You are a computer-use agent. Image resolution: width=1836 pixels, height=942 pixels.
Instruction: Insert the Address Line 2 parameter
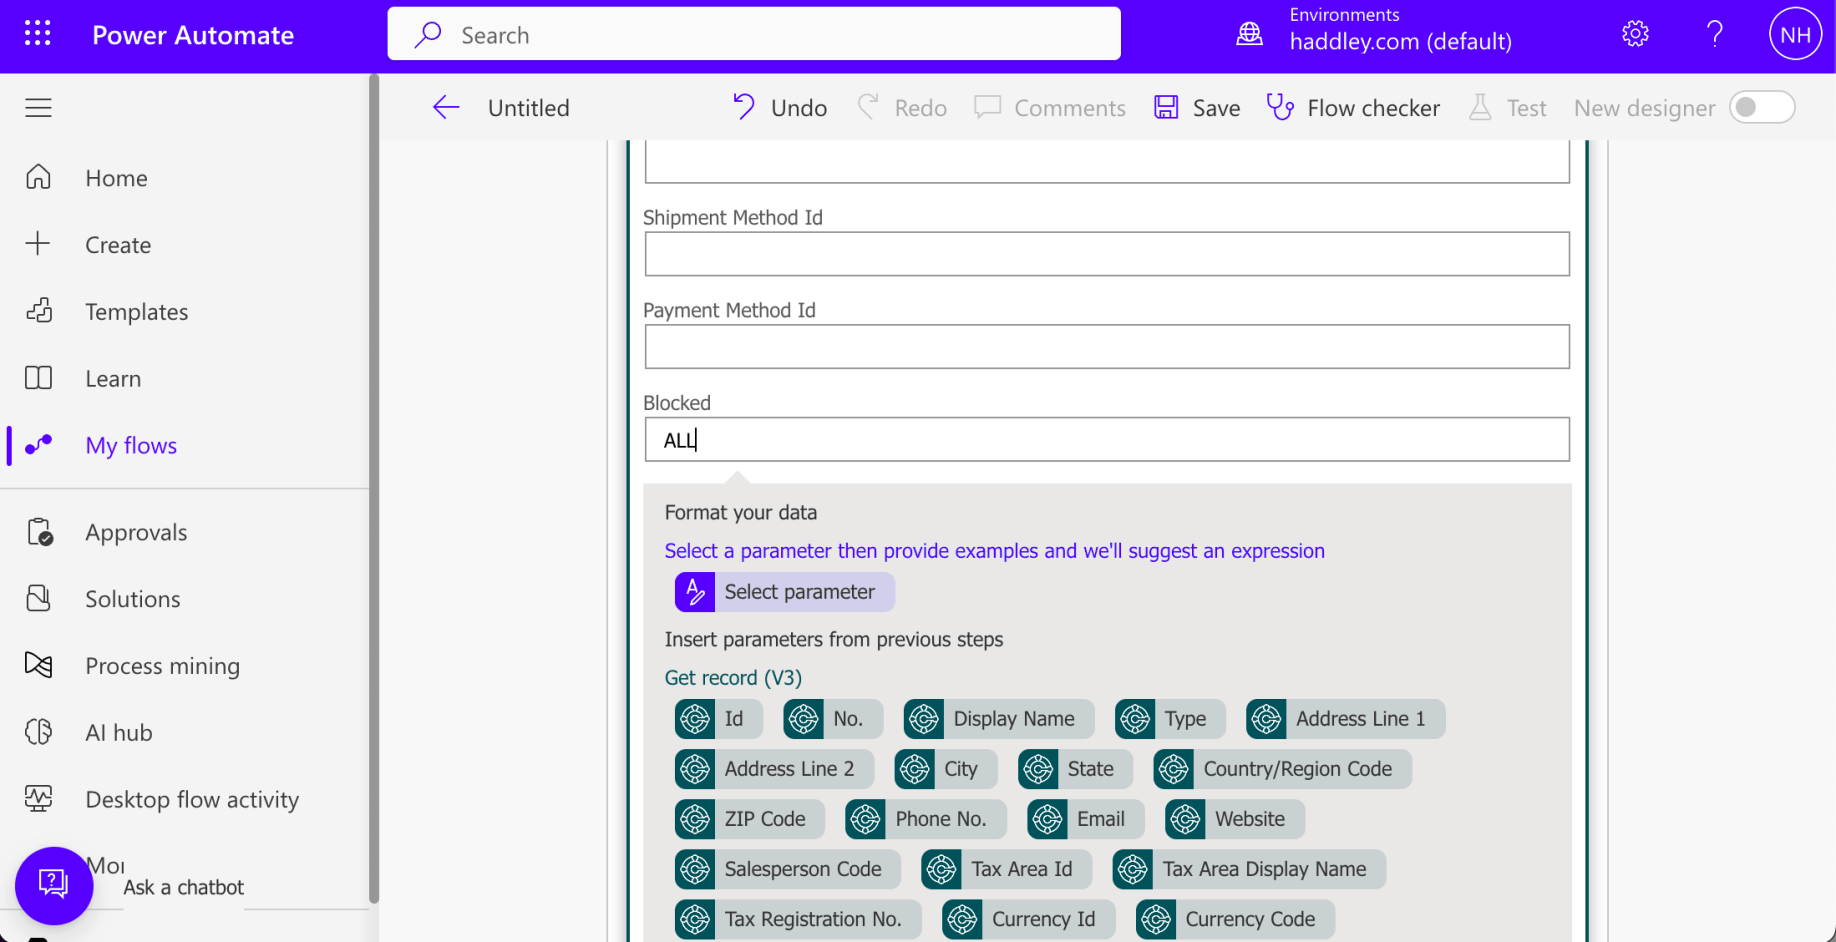[775, 769]
